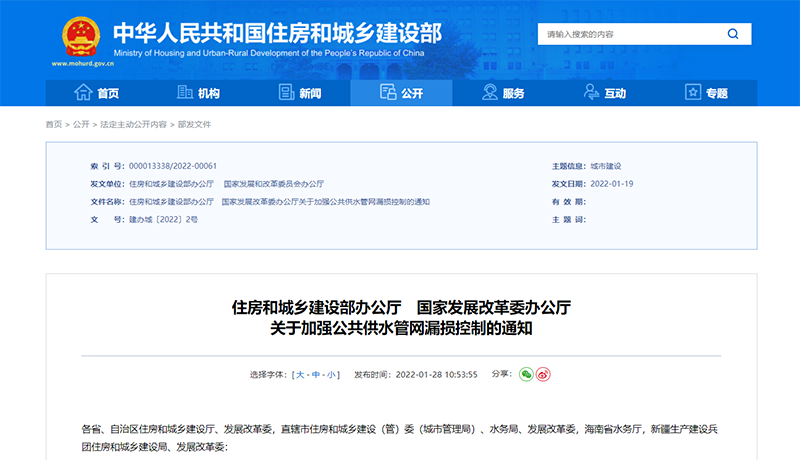Select large font size 大
800x460 pixels.
[x=299, y=374]
